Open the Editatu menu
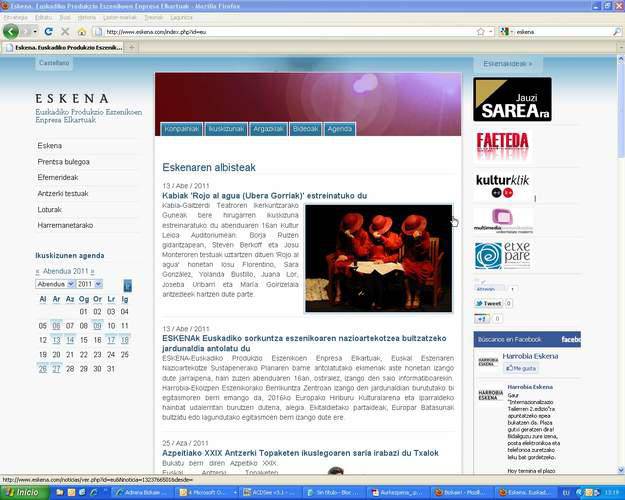This screenshot has height=500, width=625. pyautogui.click(x=43, y=18)
